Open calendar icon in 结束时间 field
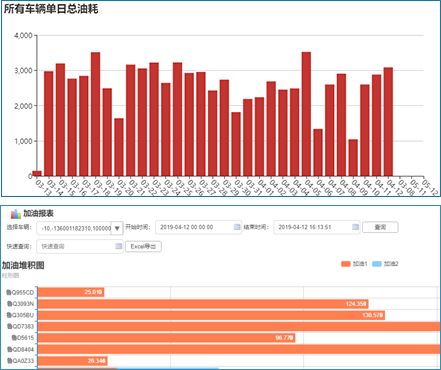This screenshot has width=441, height=370. (x=355, y=227)
